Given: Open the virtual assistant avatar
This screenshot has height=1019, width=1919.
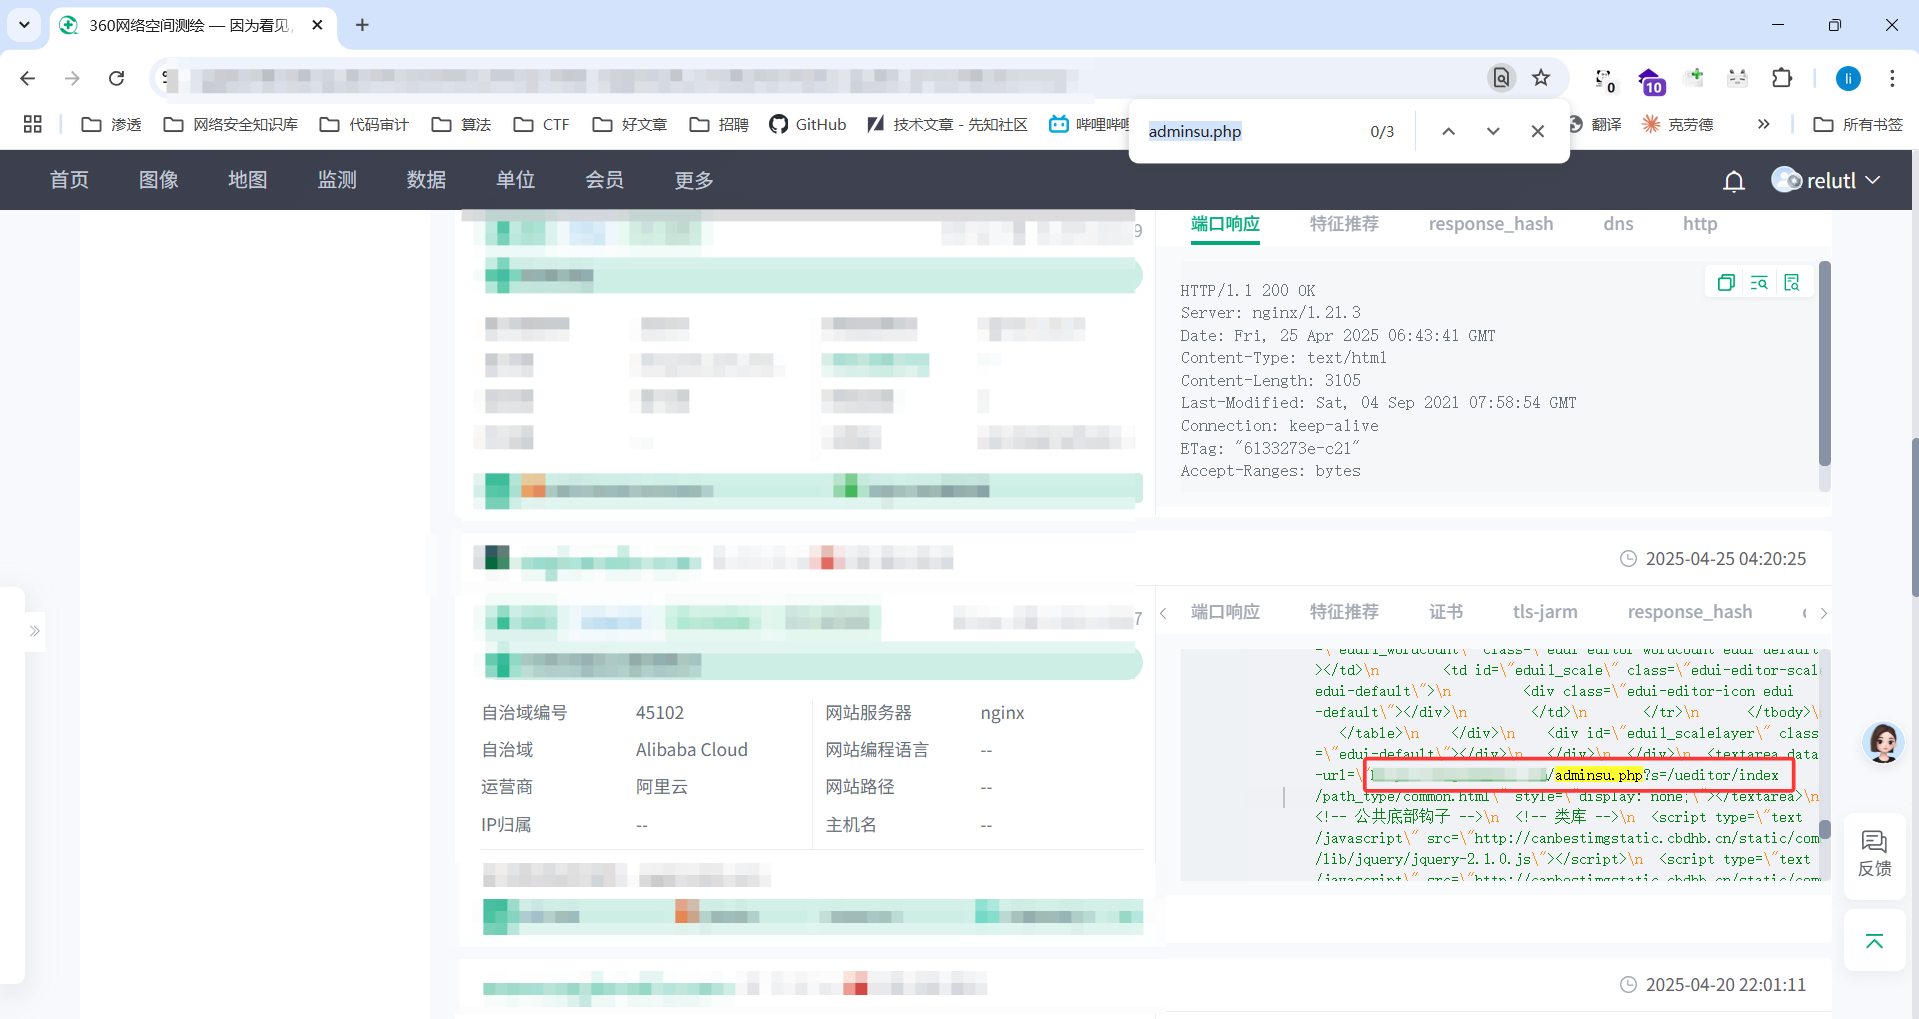Looking at the screenshot, I should click(x=1883, y=744).
